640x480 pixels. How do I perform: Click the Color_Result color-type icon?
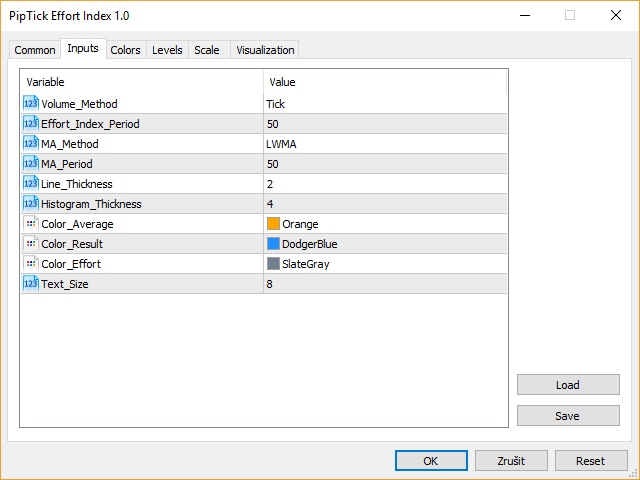point(30,244)
